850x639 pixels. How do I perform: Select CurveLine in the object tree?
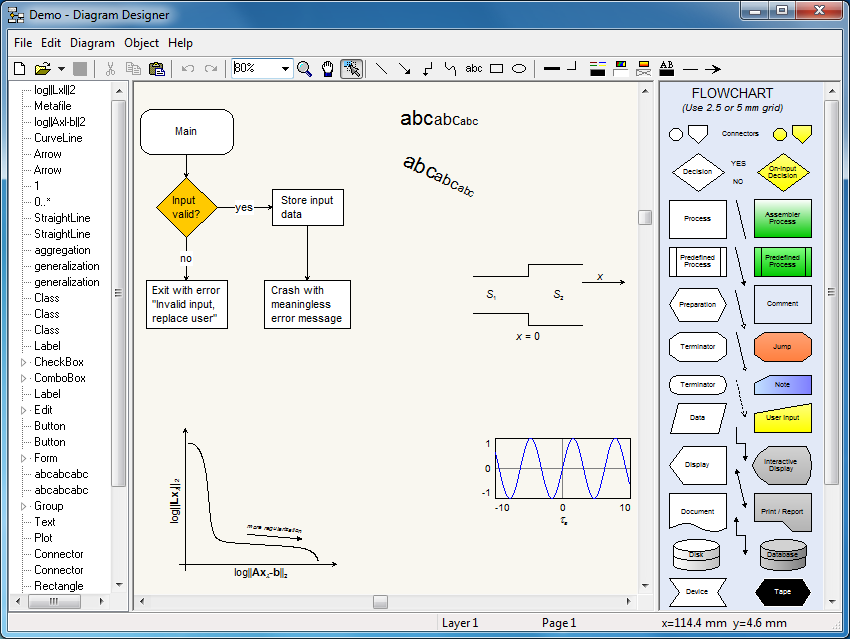(x=58, y=138)
